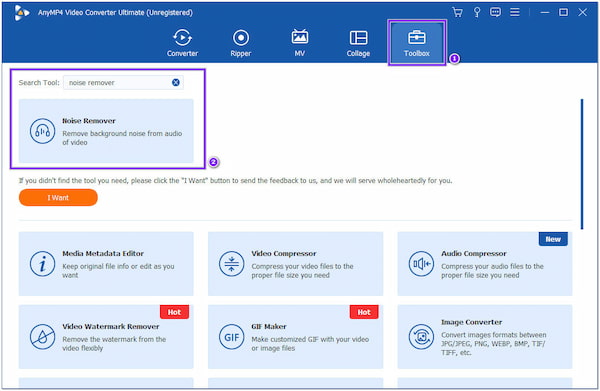600x391 pixels.
Task: Click the key register icon
Action: click(x=477, y=12)
